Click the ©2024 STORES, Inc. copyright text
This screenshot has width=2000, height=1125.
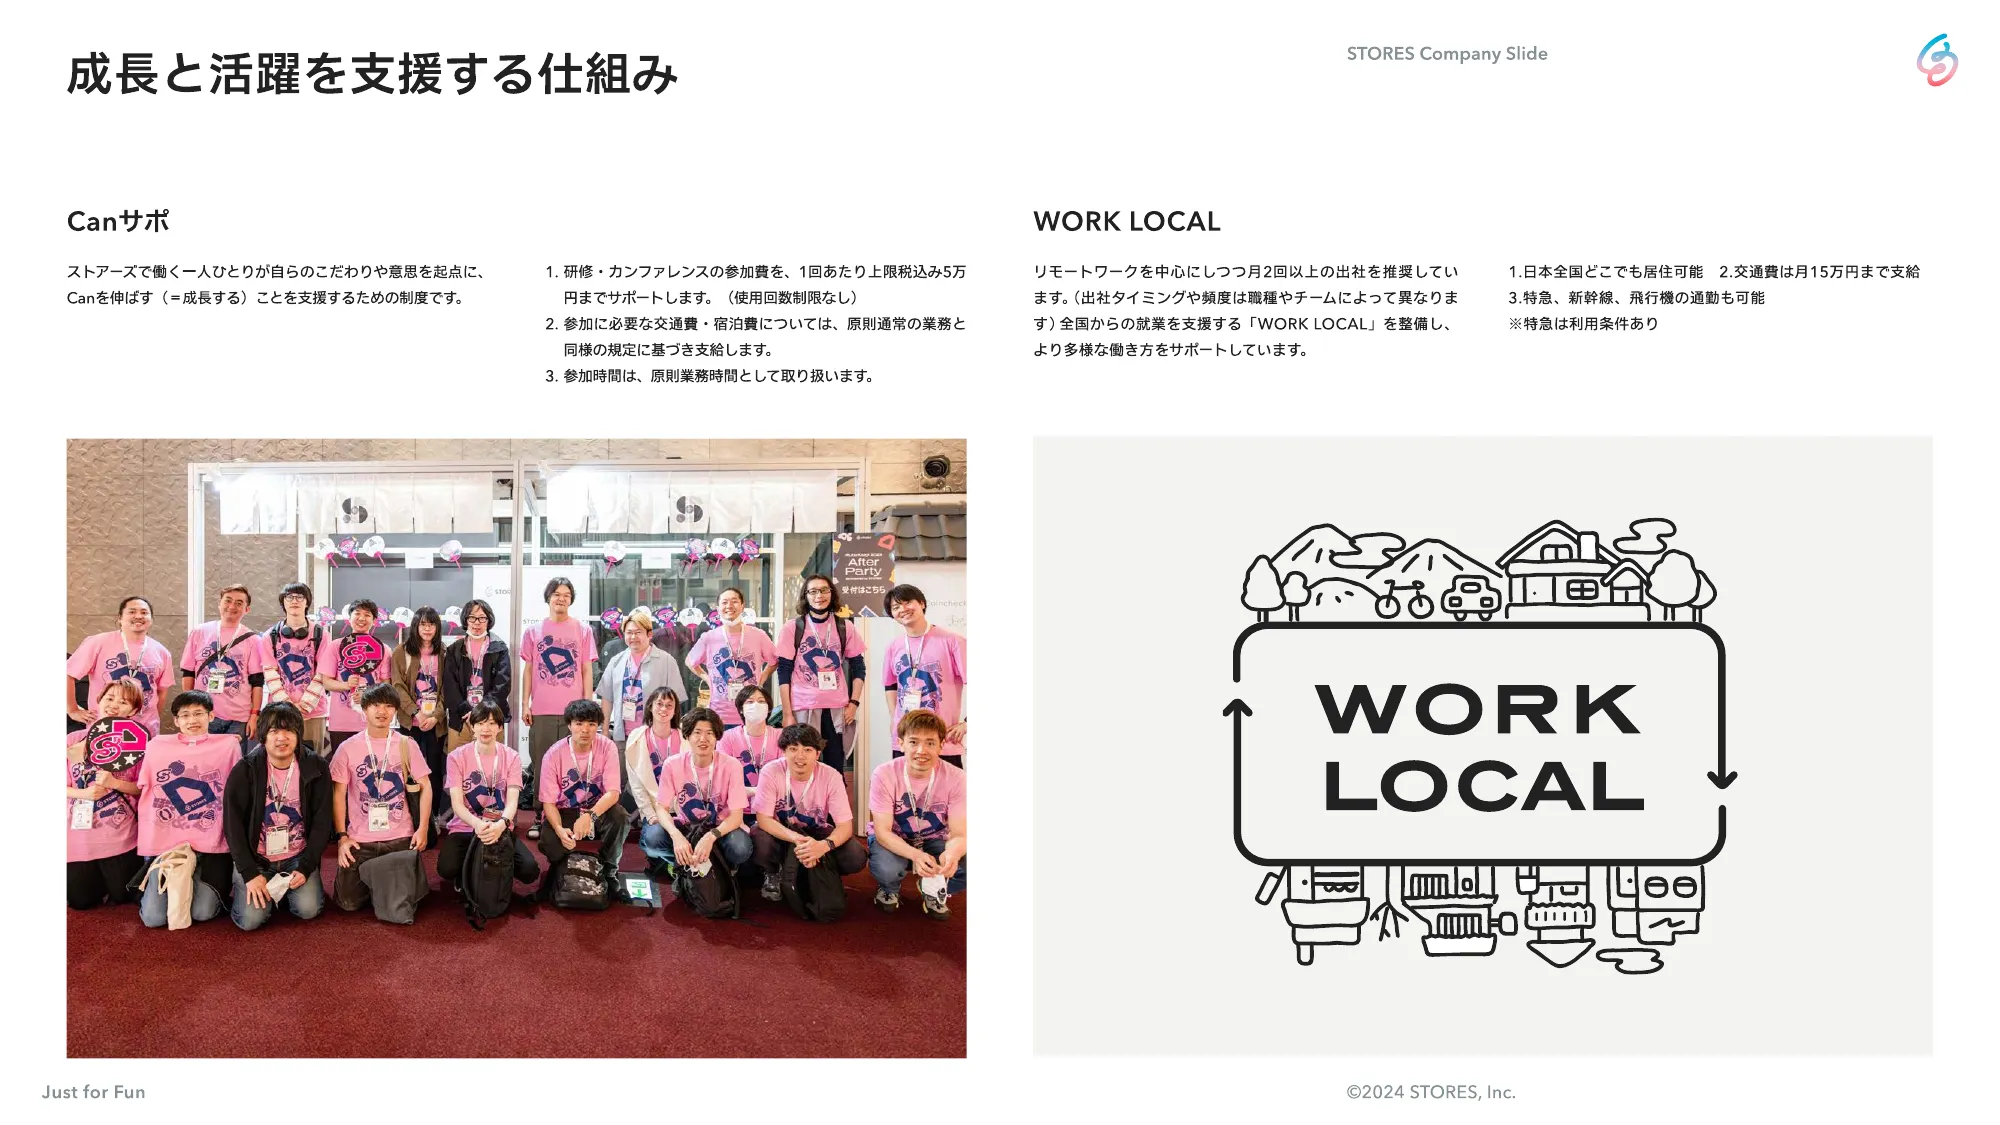[1430, 1092]
